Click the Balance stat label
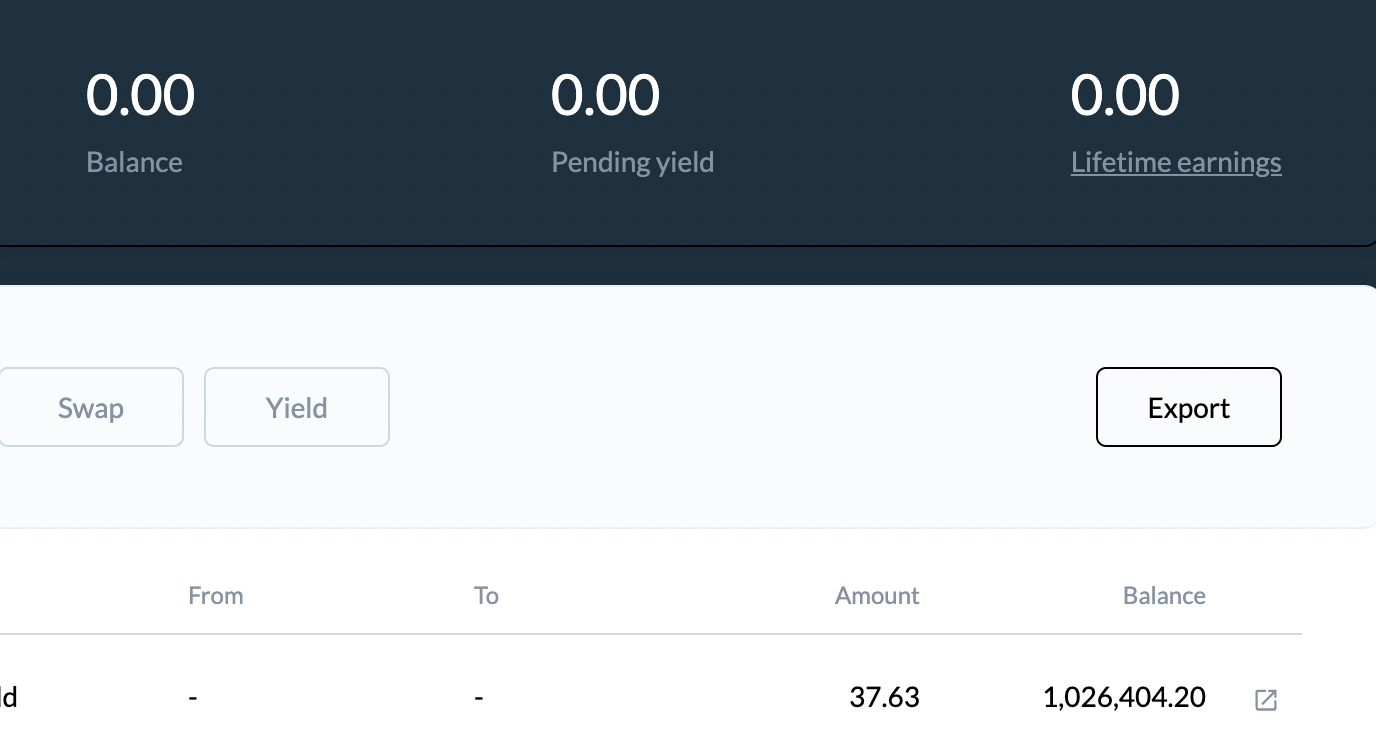This screenshot has height=752, width=1376. tap(134, 161)
